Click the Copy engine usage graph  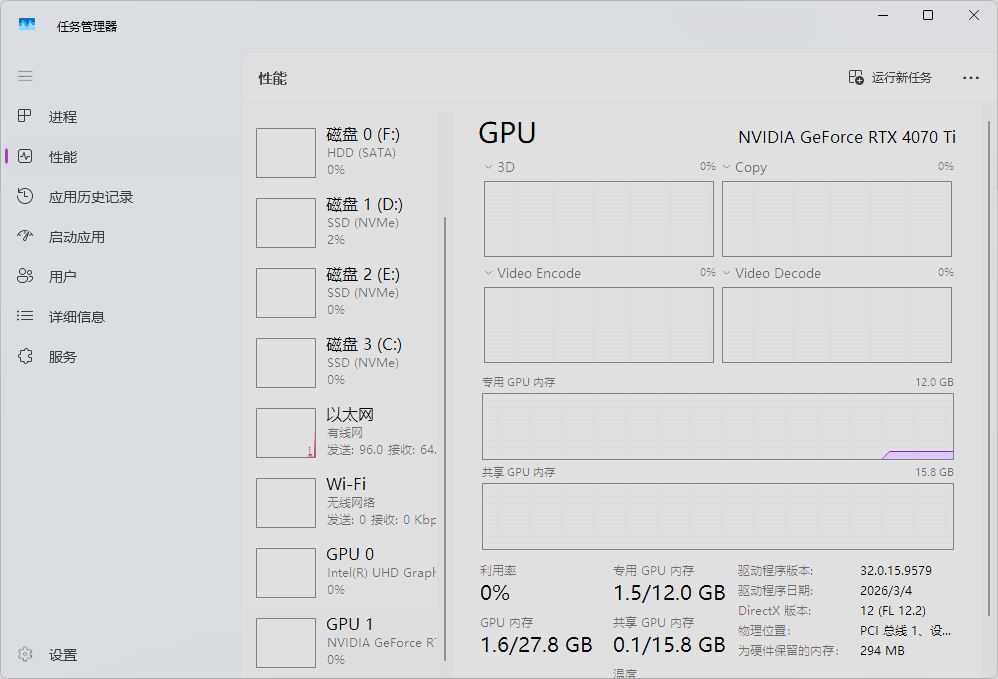click(x=837, y=219)
